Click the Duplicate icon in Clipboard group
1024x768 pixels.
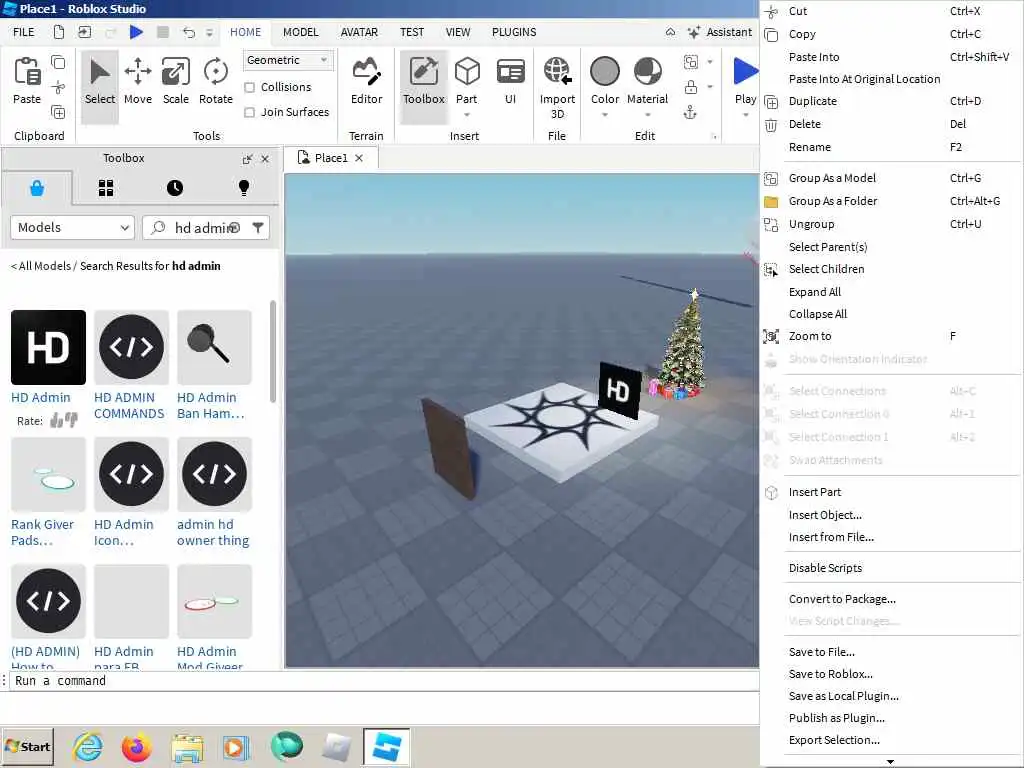58,112
